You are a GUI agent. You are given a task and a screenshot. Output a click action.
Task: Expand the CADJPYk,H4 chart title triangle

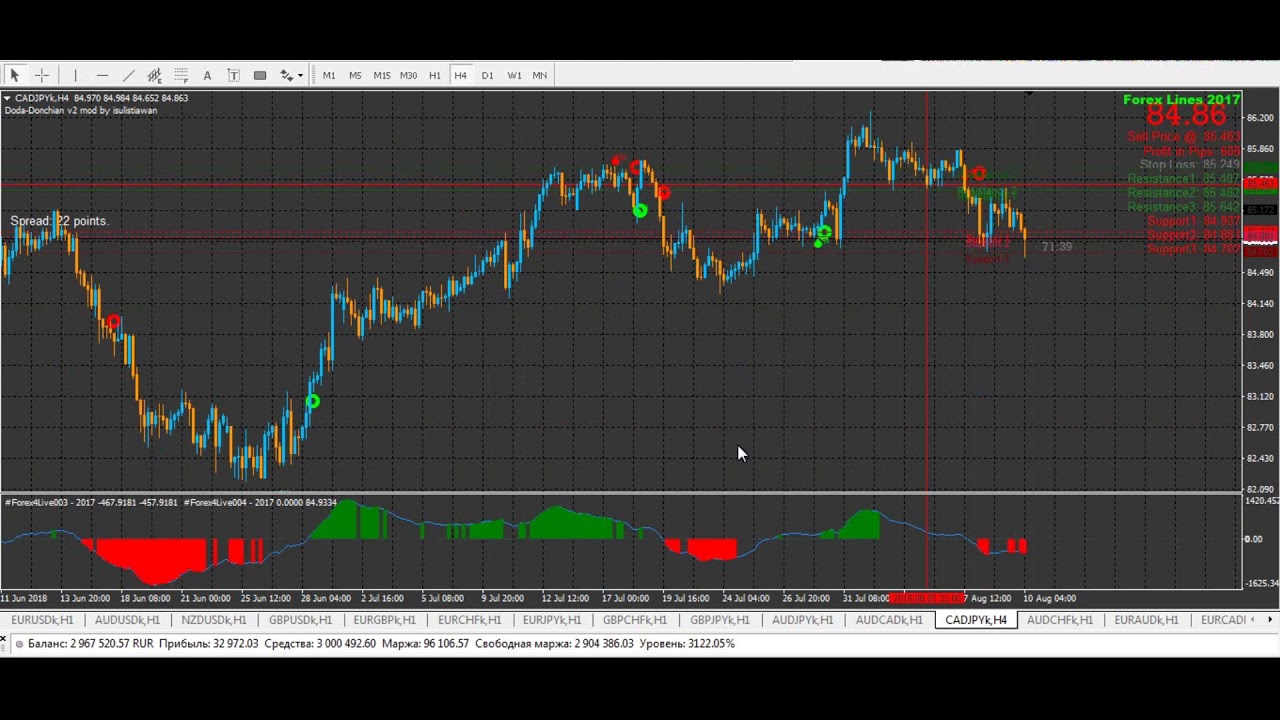click(7, 98)
